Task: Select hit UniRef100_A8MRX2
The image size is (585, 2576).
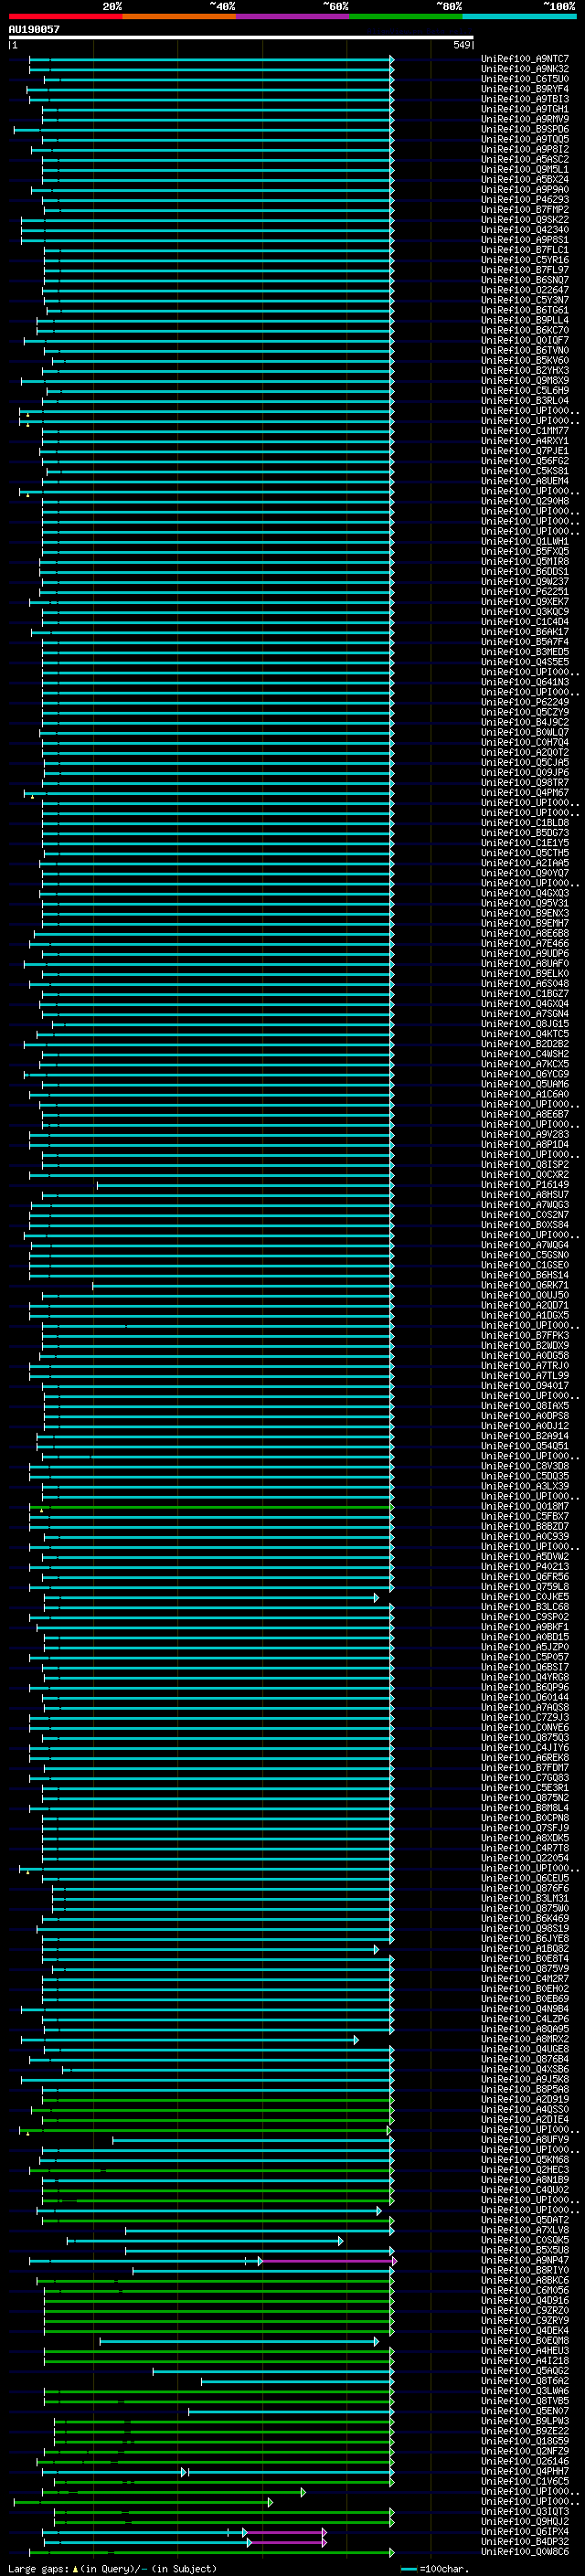Action: tap(525, 2039)
